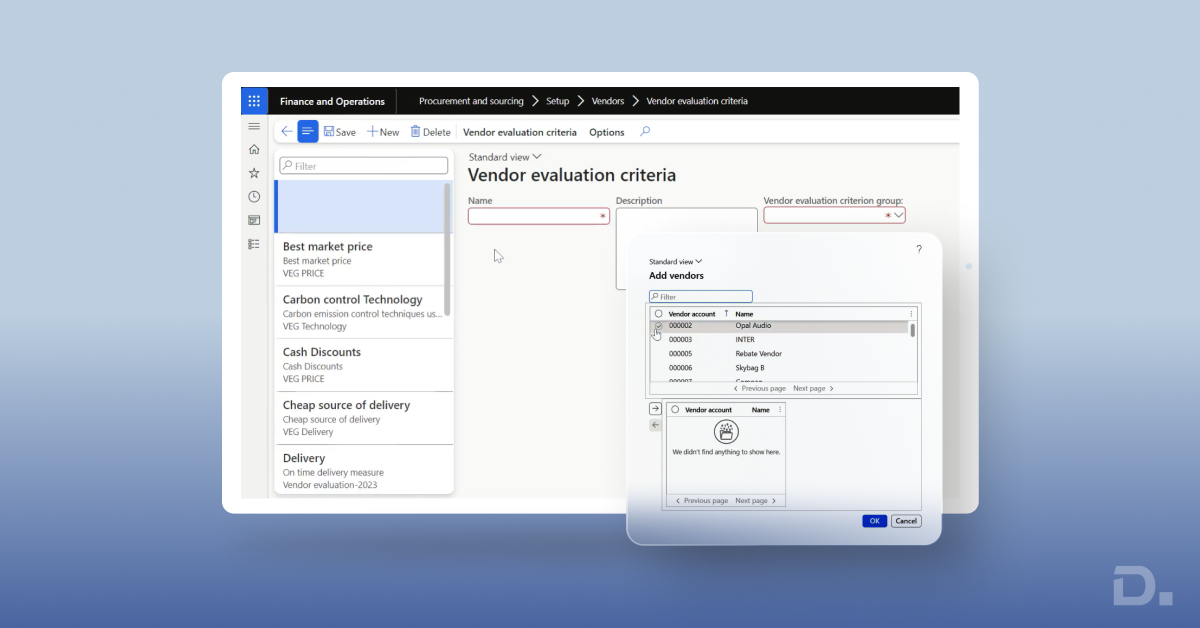Open Workspaces icon in sidebar
Viewport: 1200px width, 628px height.
254,220
